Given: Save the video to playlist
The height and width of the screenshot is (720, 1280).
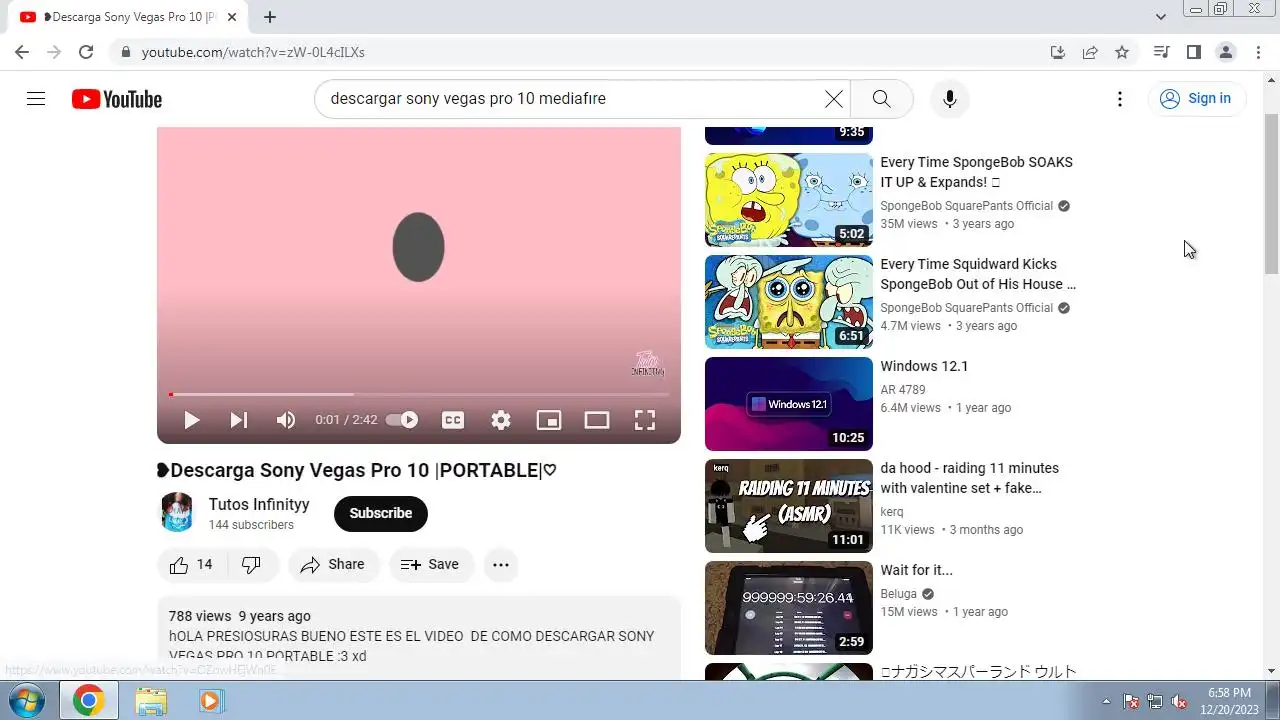Looking at the screenshot, I should coord(431,565).
